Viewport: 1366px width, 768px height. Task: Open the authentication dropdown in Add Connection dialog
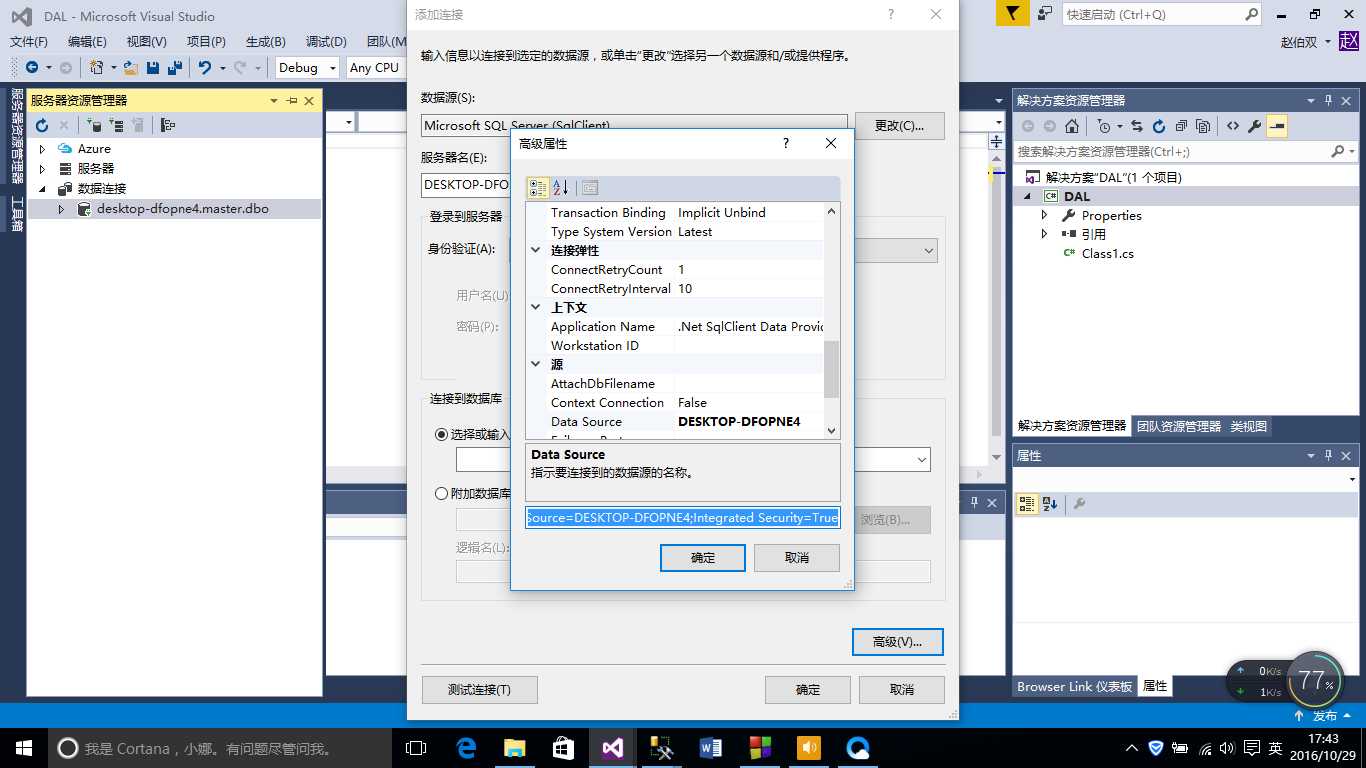coord(928,250)
